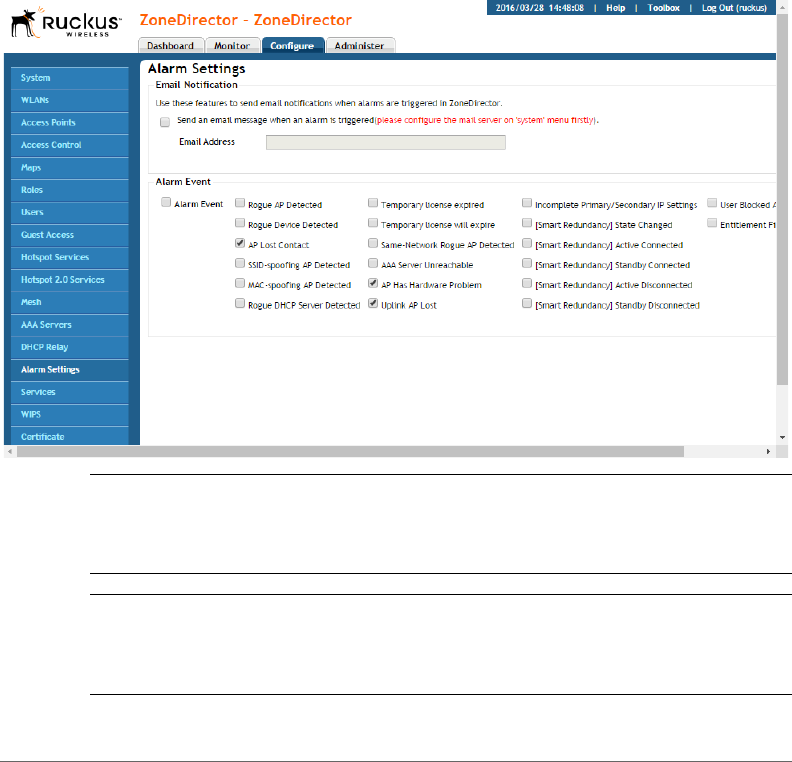
Task: Open the Dashboard tab
Action: coord(171,45)
